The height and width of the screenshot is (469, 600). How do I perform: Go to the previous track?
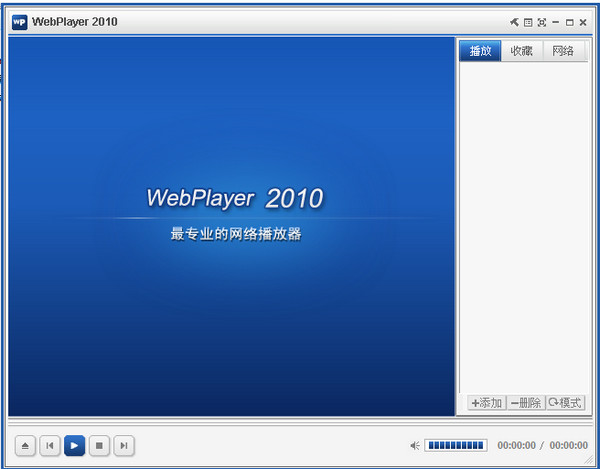point(50,446)
